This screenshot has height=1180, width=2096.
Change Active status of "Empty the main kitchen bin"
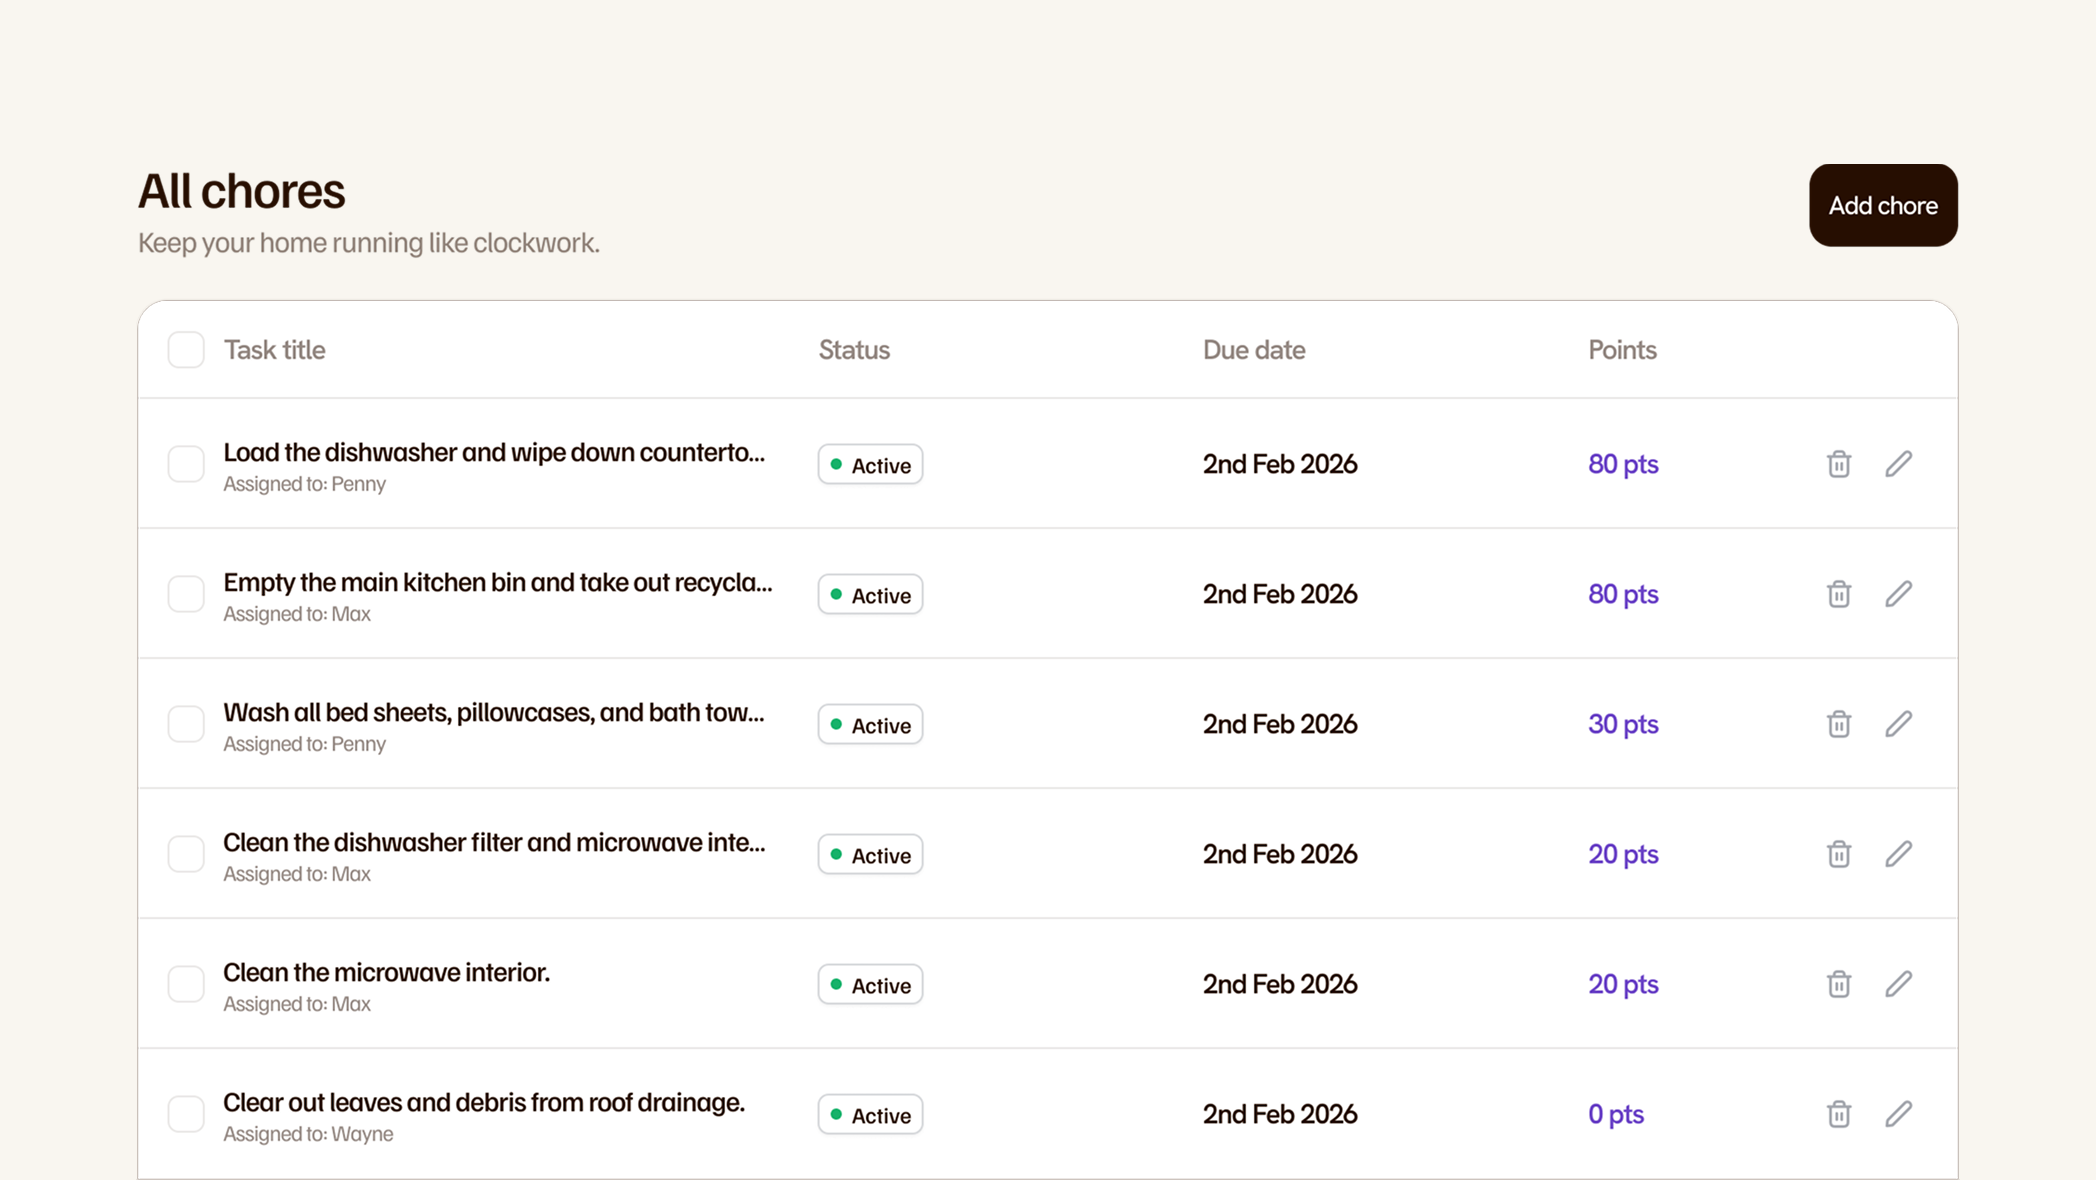coord(869,594)
